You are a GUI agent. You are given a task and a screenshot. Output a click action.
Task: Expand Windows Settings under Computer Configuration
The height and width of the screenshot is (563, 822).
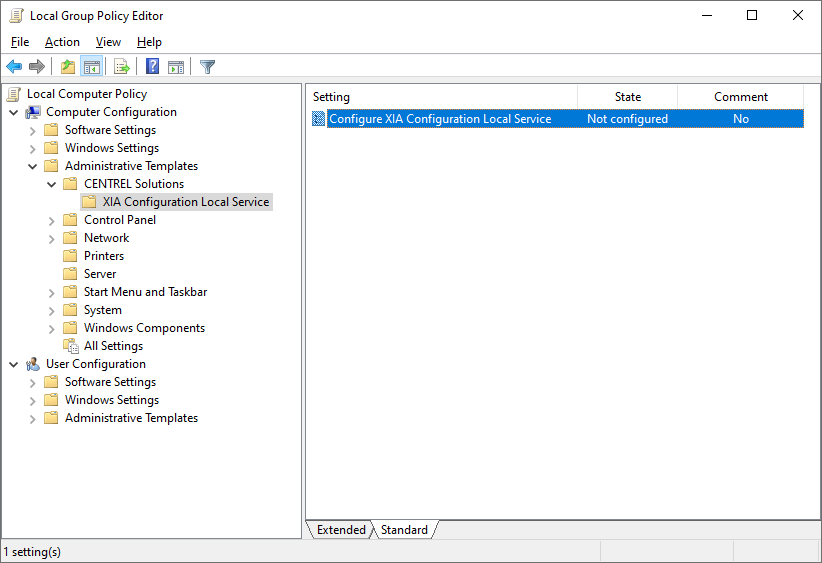33,148
